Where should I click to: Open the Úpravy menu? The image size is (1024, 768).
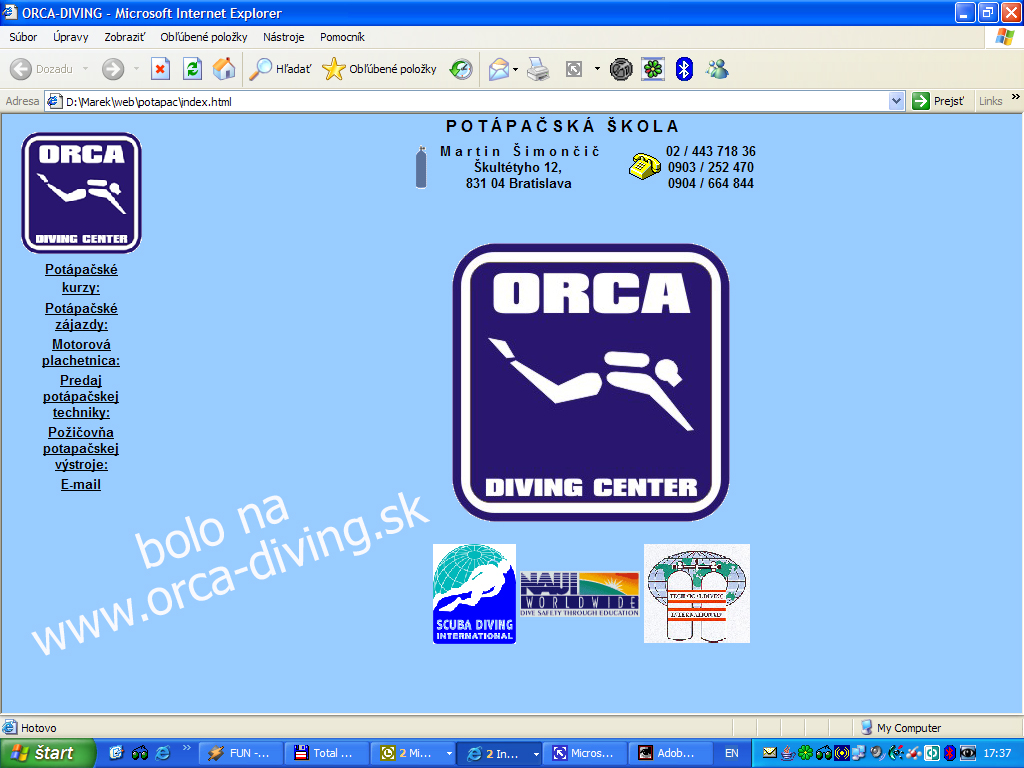[71, 37]
